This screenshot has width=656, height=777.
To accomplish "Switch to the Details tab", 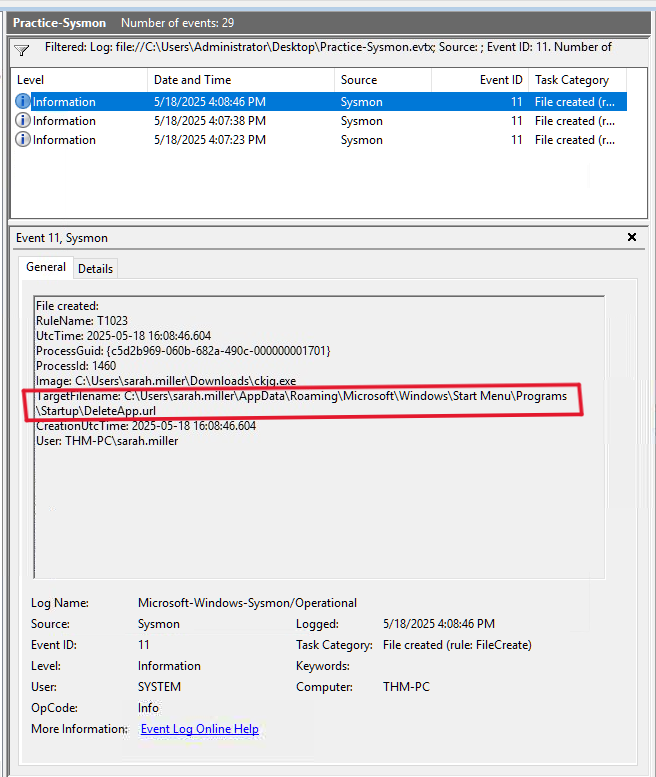I will point(95,268).
